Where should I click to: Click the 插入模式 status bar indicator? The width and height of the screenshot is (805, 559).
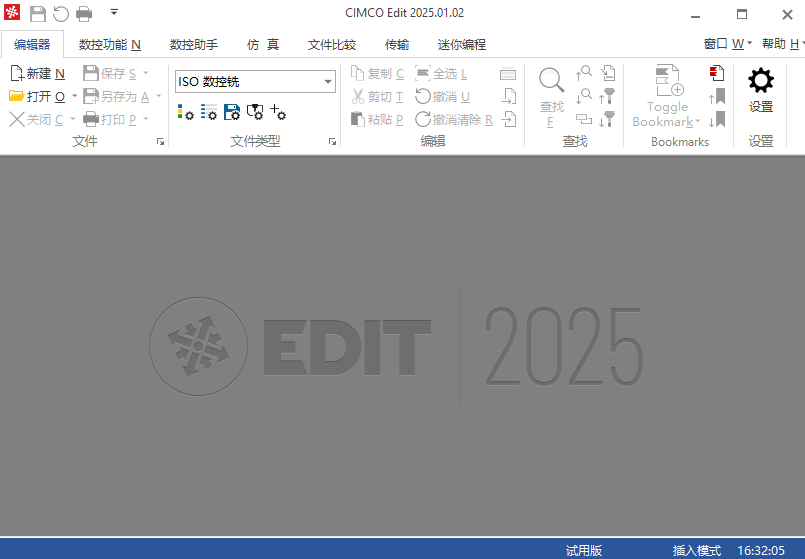tap(697, 550)
